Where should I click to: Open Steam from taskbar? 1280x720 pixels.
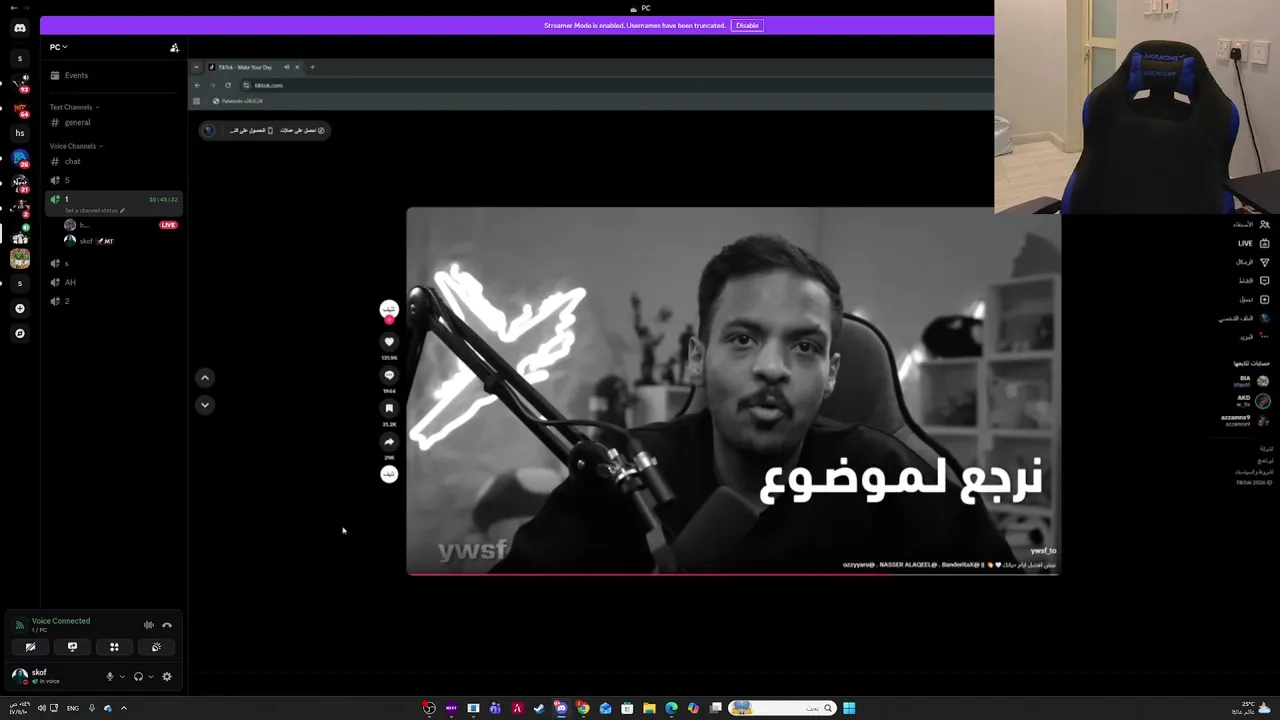[539, 708]
